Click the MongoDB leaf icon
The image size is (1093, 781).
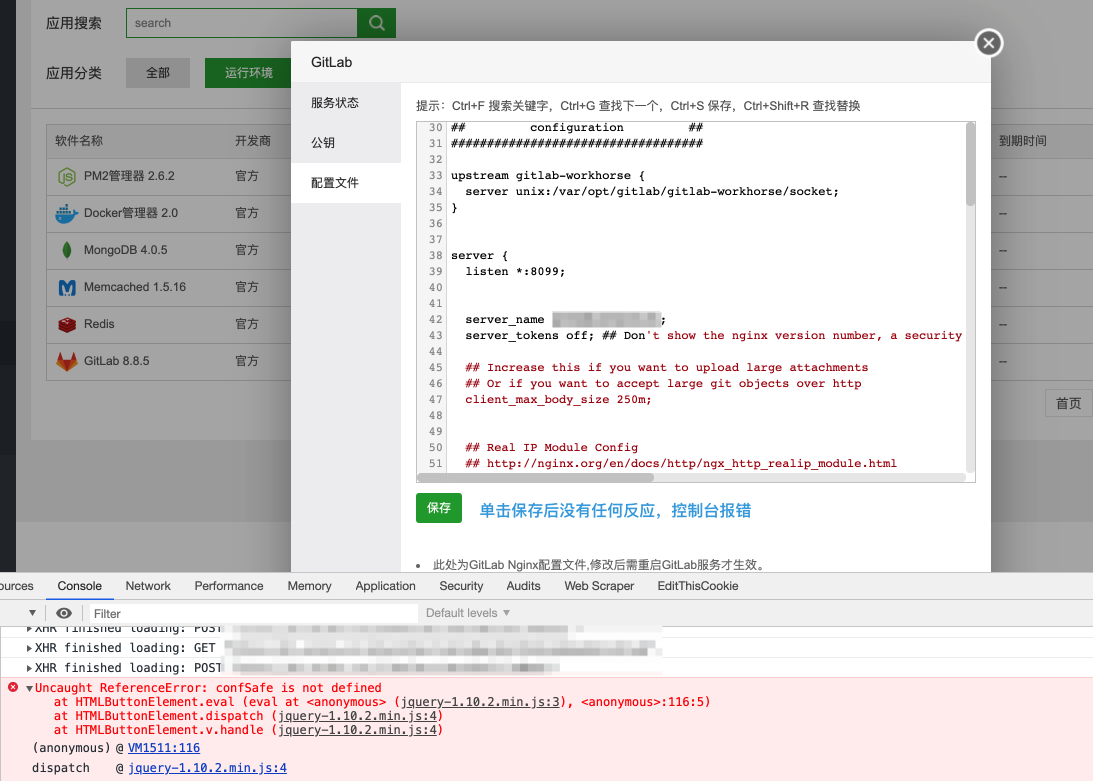click(67, 250)
